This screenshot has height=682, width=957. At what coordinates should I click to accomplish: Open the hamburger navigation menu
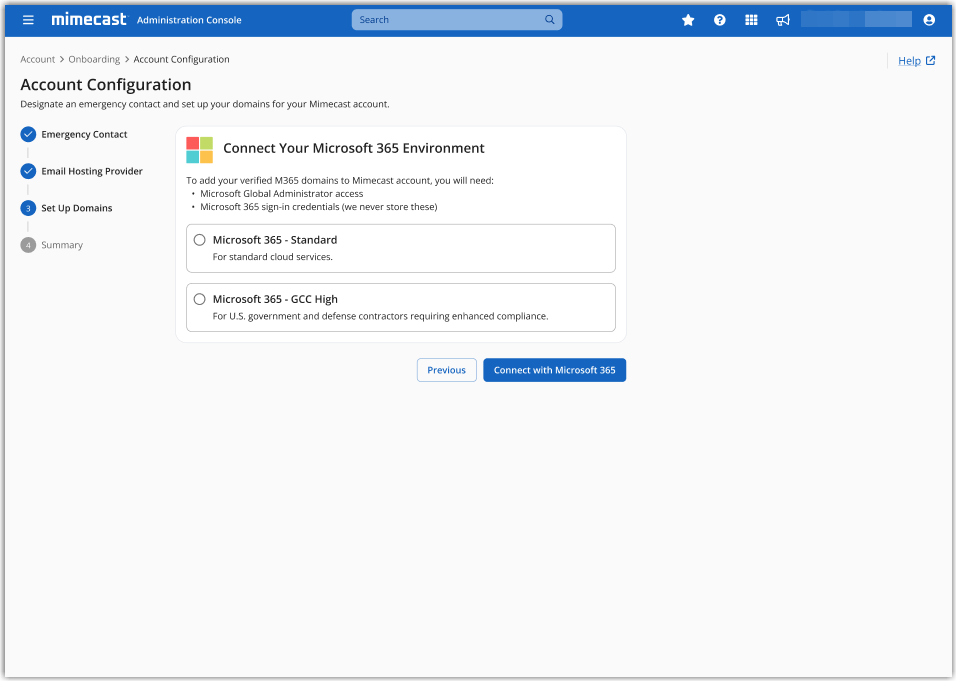pyautogui.click(x=28, y=20)
